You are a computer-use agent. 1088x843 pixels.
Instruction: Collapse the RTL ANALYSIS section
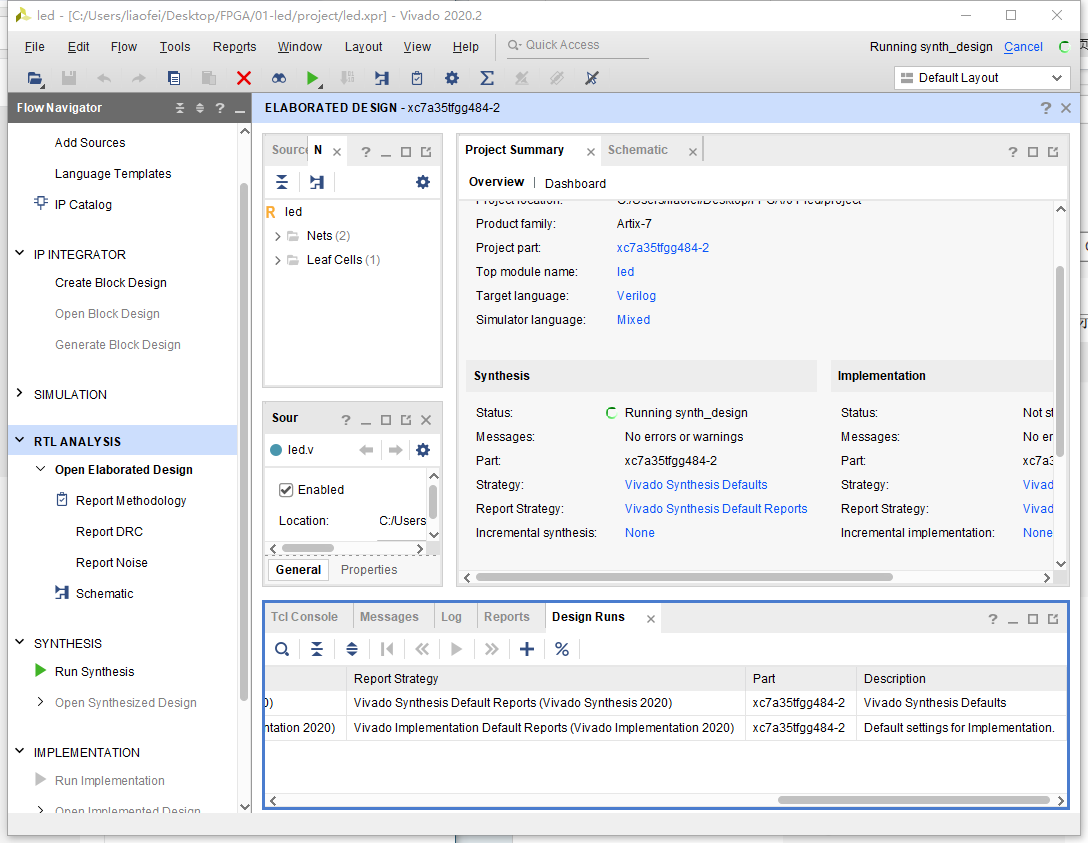(19, 441)
